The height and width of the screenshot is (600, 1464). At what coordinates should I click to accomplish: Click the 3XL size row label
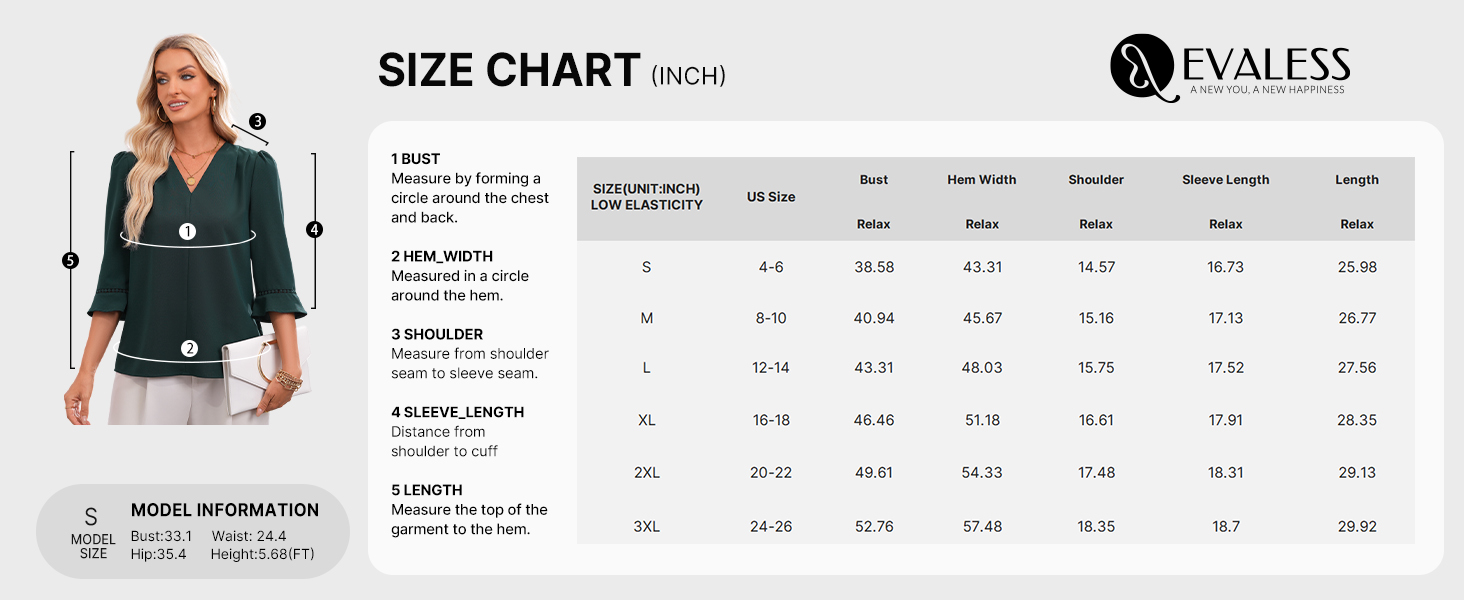(x=647, y=526)
